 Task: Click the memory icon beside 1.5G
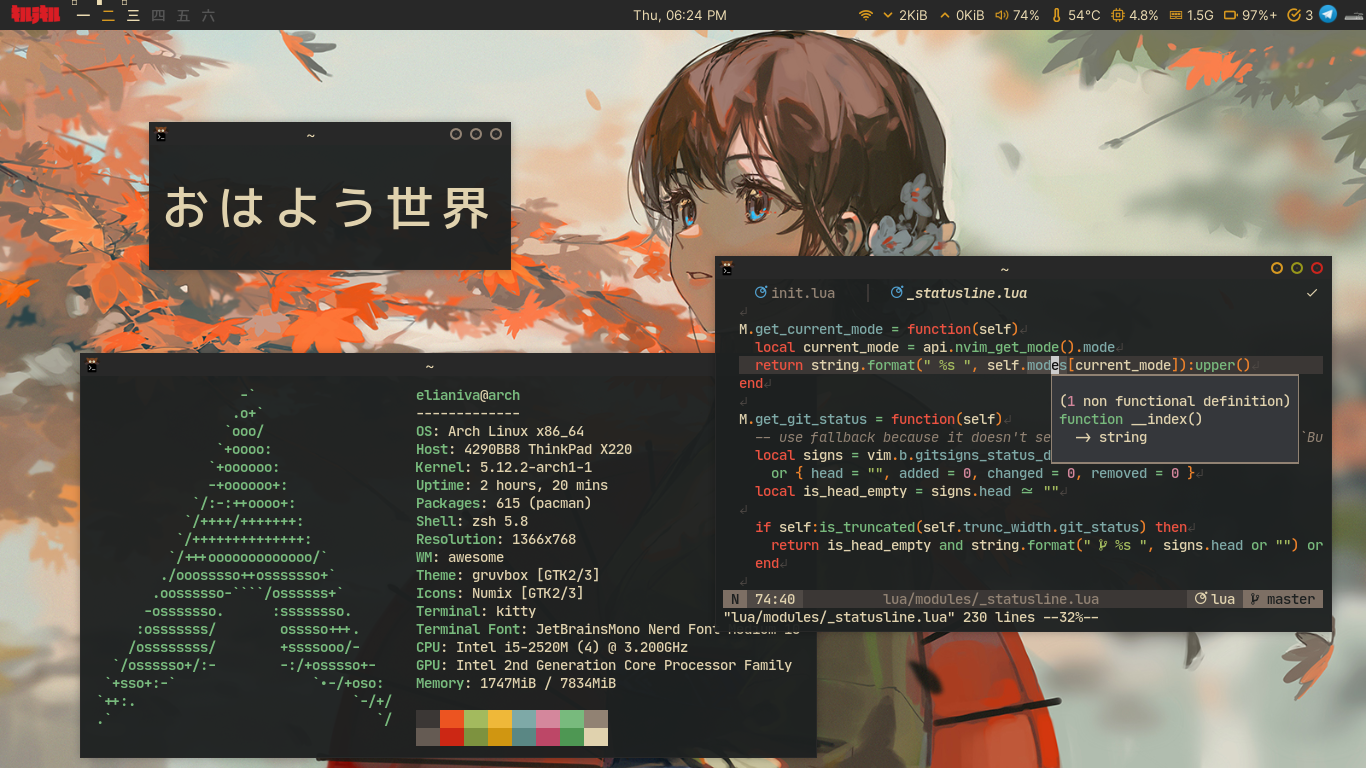(x=1176, y=15)
